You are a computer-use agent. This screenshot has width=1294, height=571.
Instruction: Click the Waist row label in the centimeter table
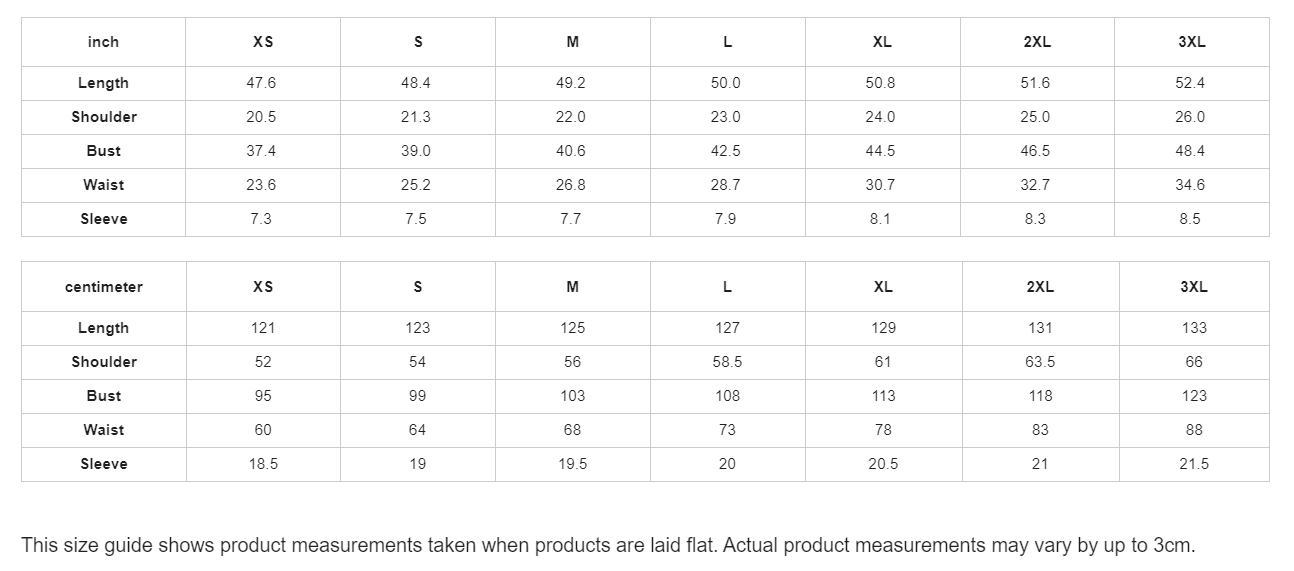click(x=104, y=430)
